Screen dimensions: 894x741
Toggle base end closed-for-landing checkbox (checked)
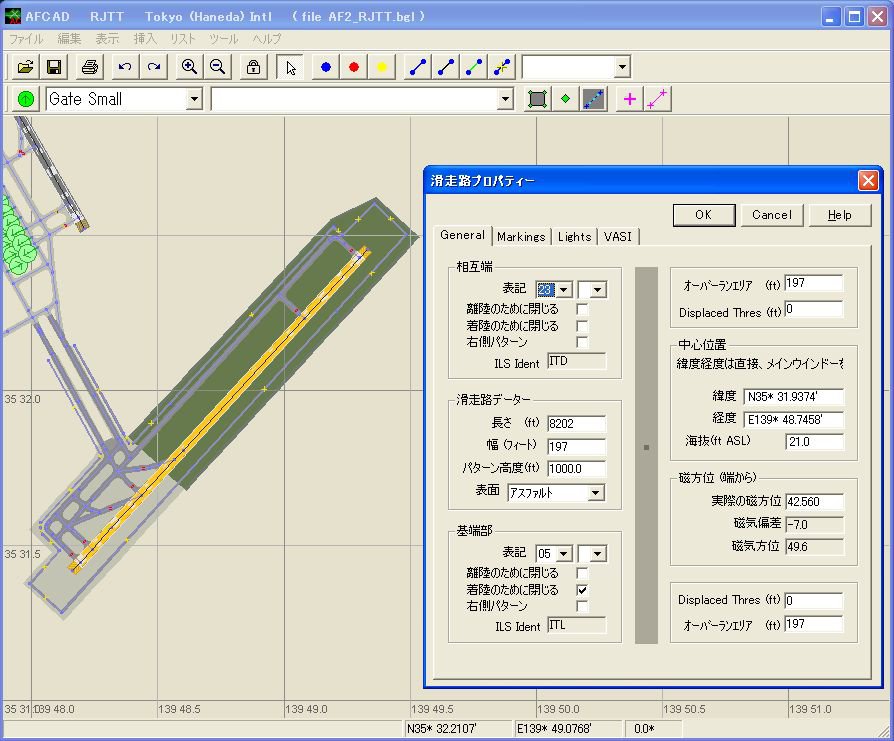[x=582, y=590]
